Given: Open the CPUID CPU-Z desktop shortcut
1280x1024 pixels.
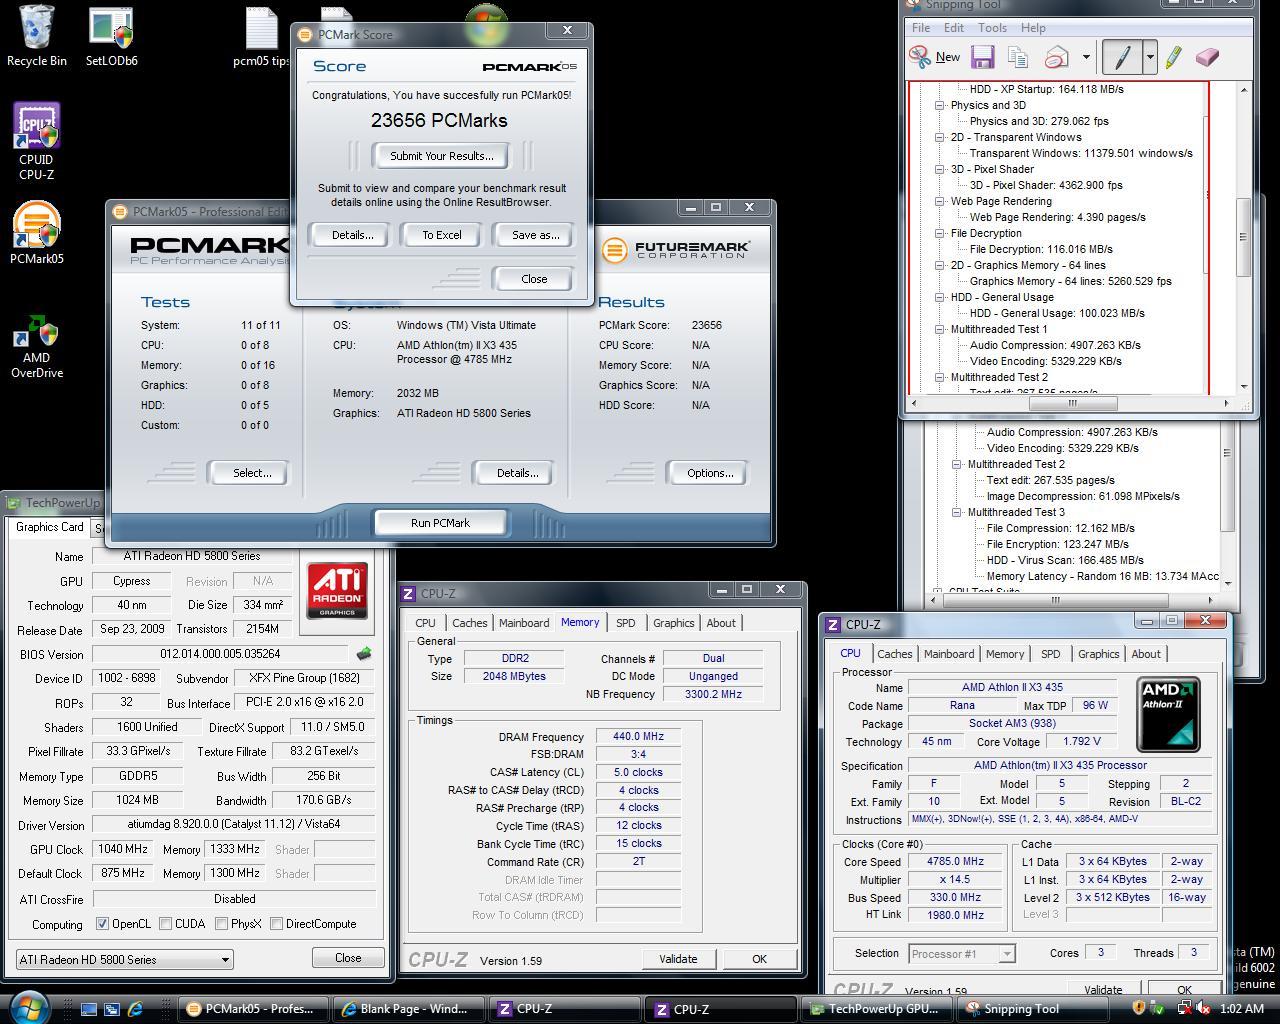Looking at the screenshot, I should click(36, 141).
